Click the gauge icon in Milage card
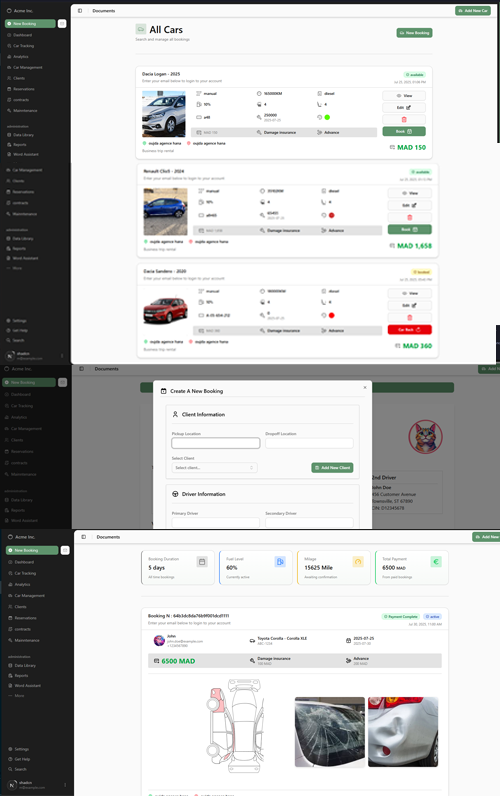Viewport: 500px width, 796px height. 358,561
